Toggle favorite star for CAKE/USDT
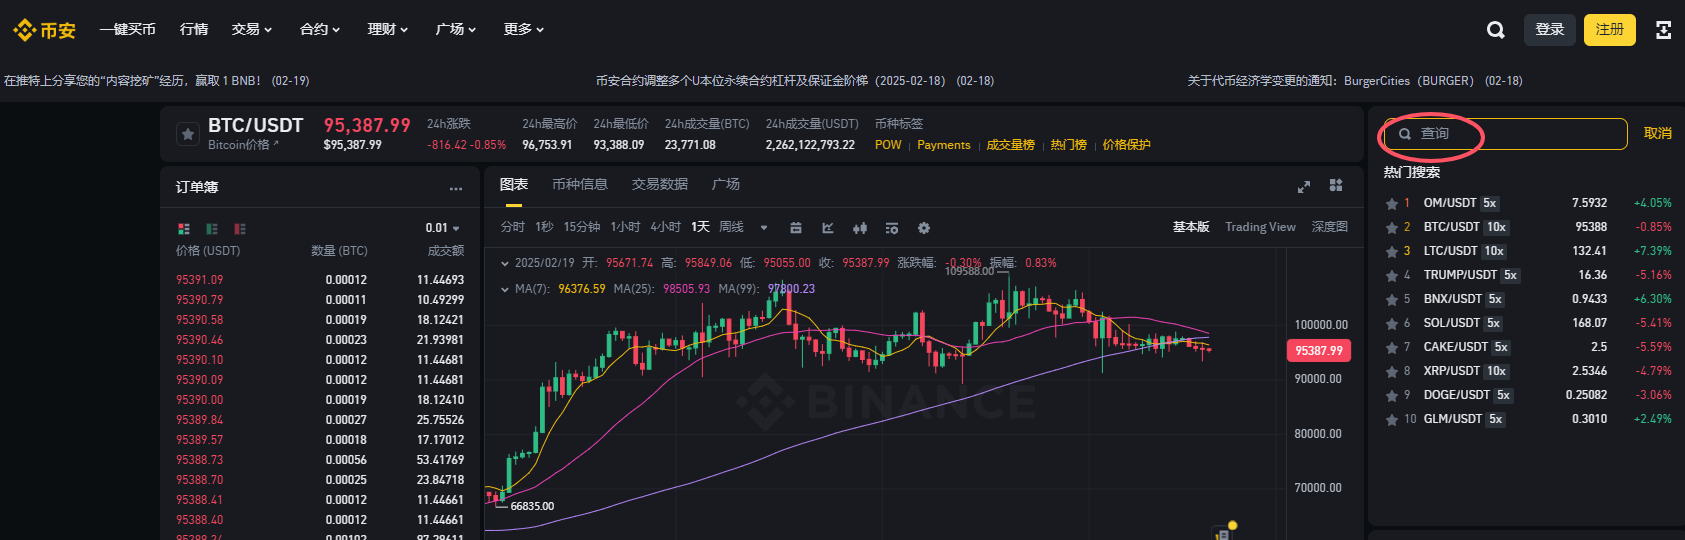This screenshot has width=1685, height=540. pos(1391,348)
